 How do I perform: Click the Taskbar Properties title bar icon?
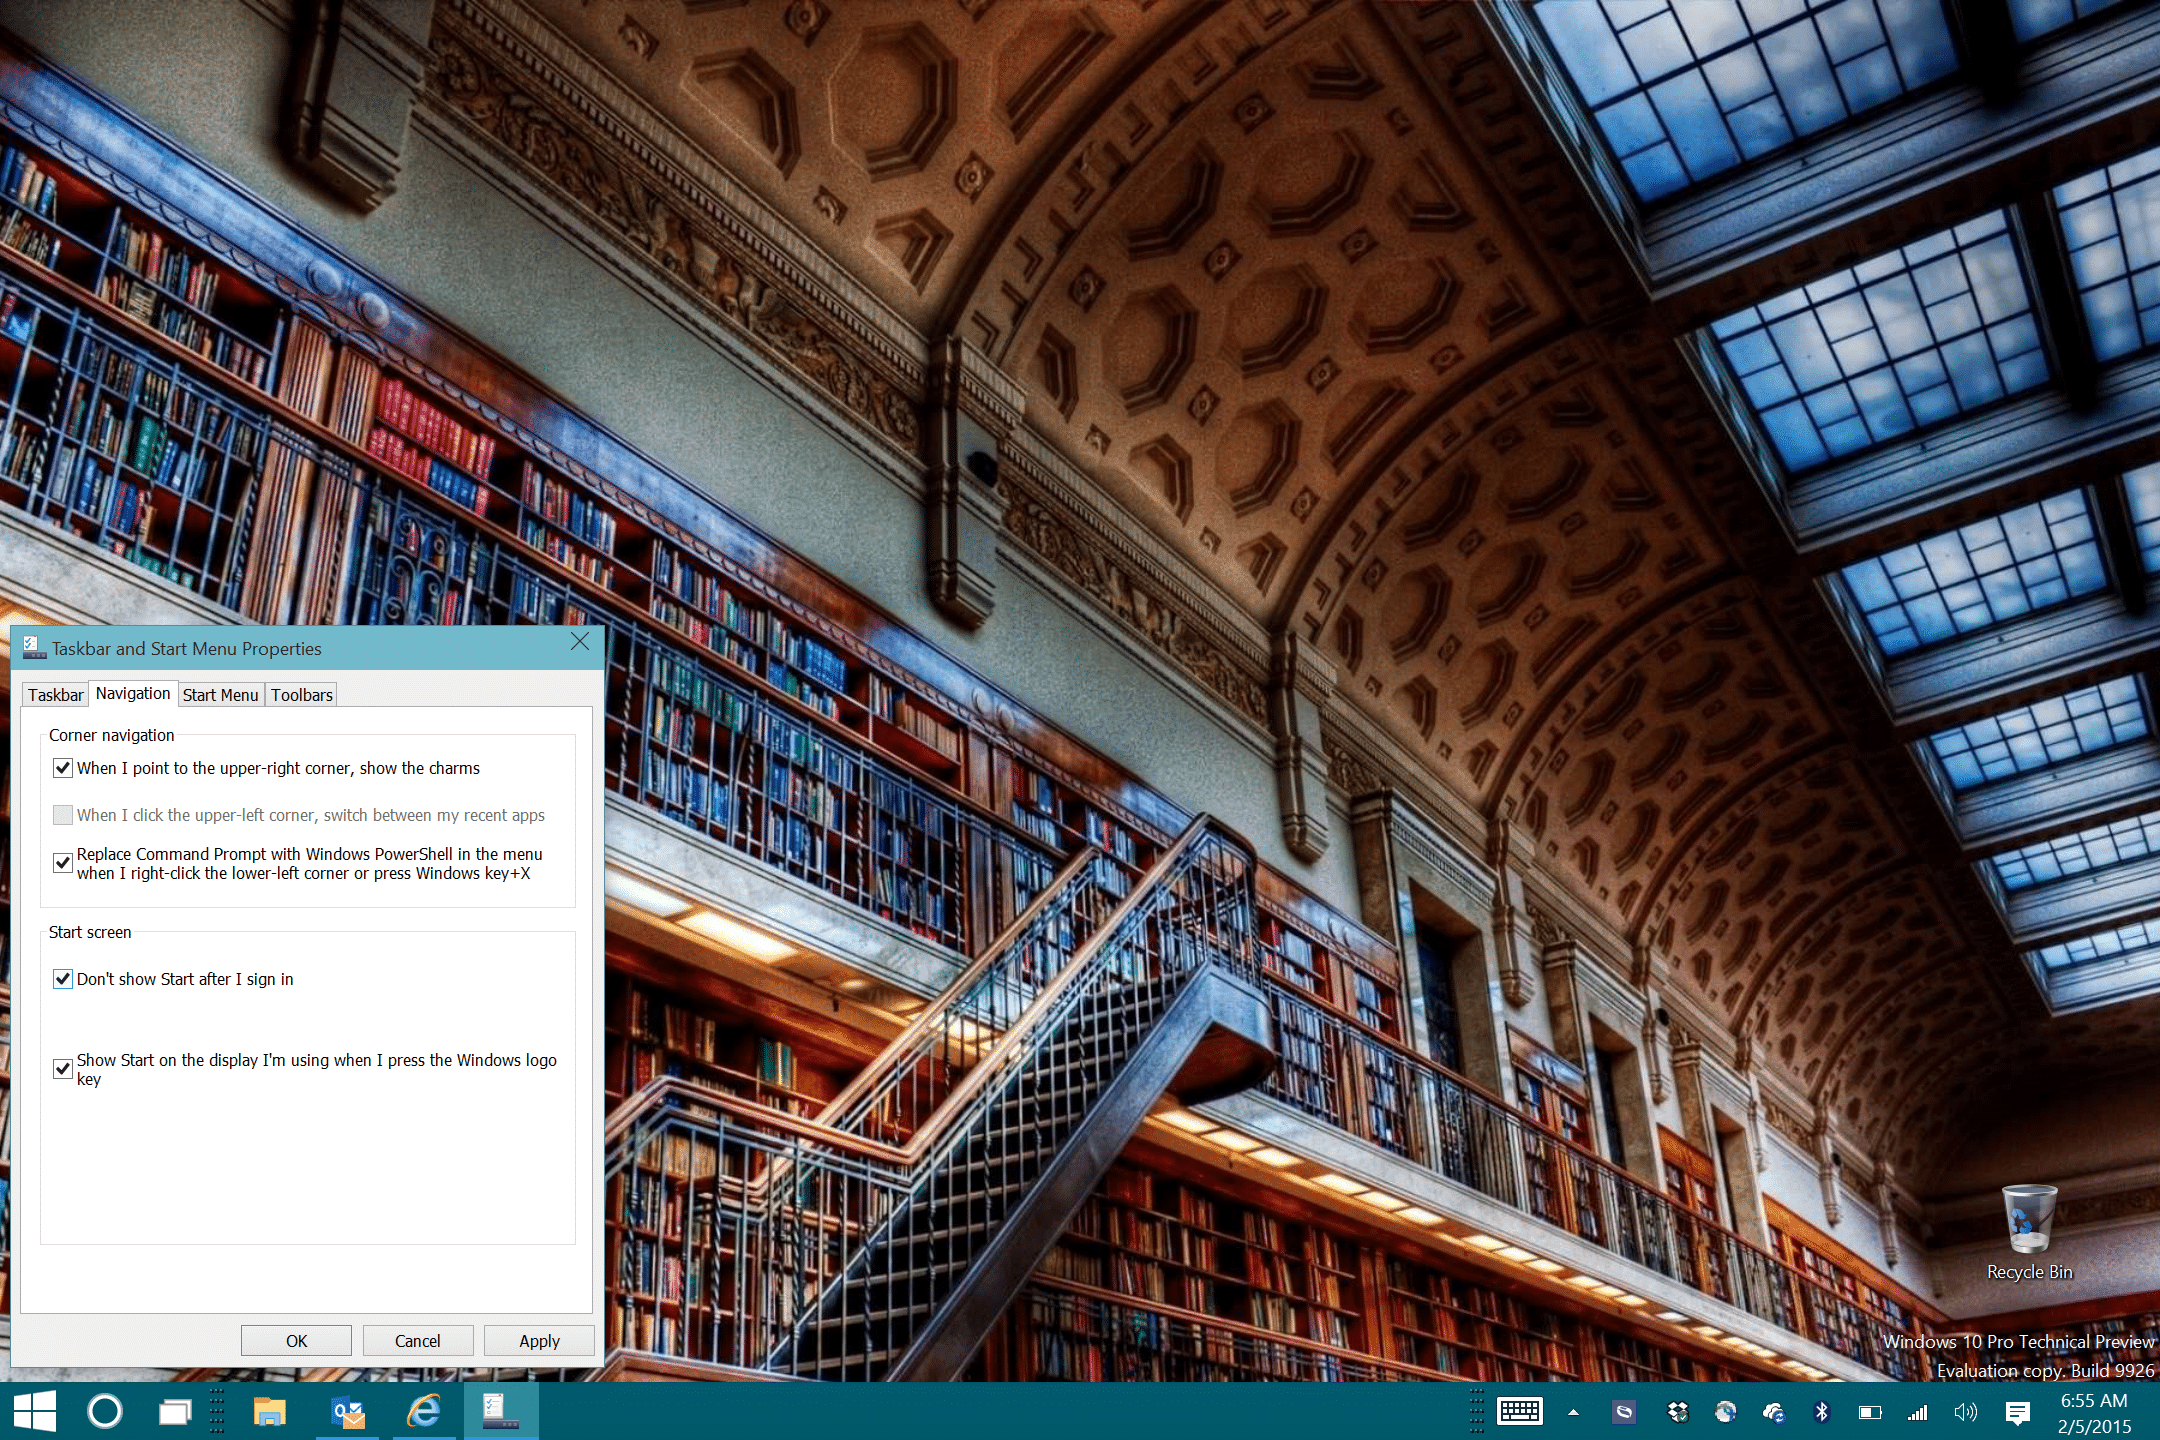pyautogui.click(x=33, y=648)
